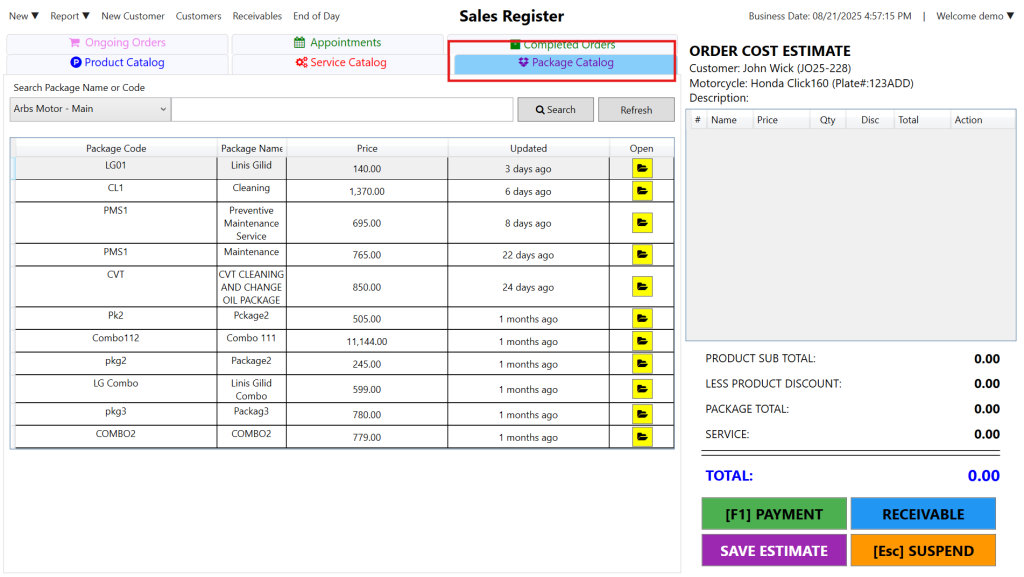Open the COMBO2 package folder icon

point(642,437)
